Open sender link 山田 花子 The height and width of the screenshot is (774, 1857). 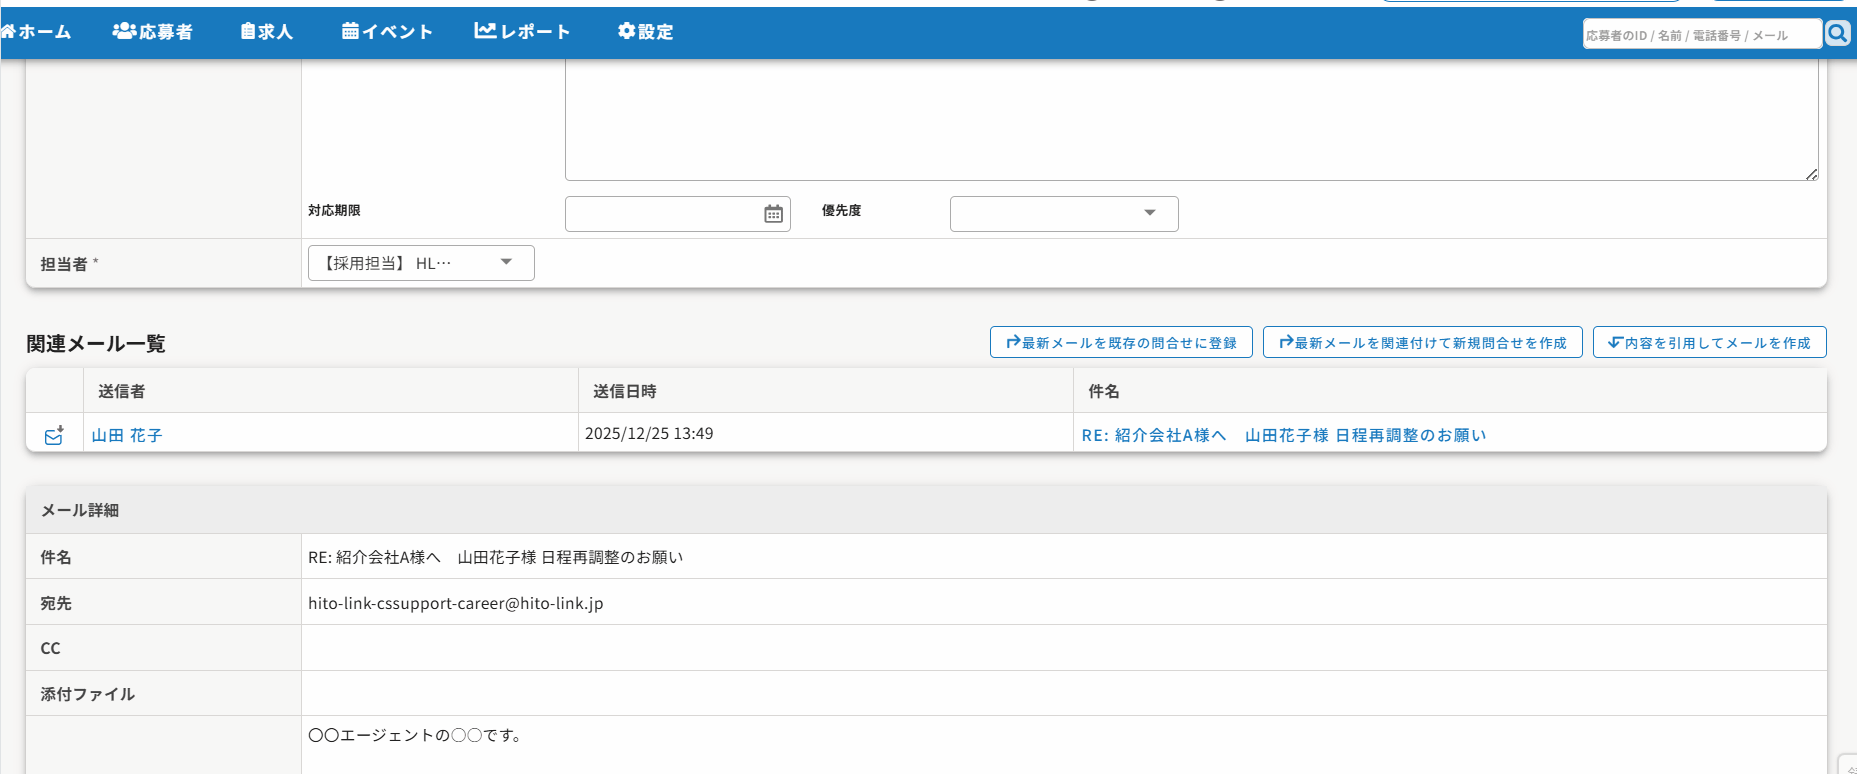[127, 436]
